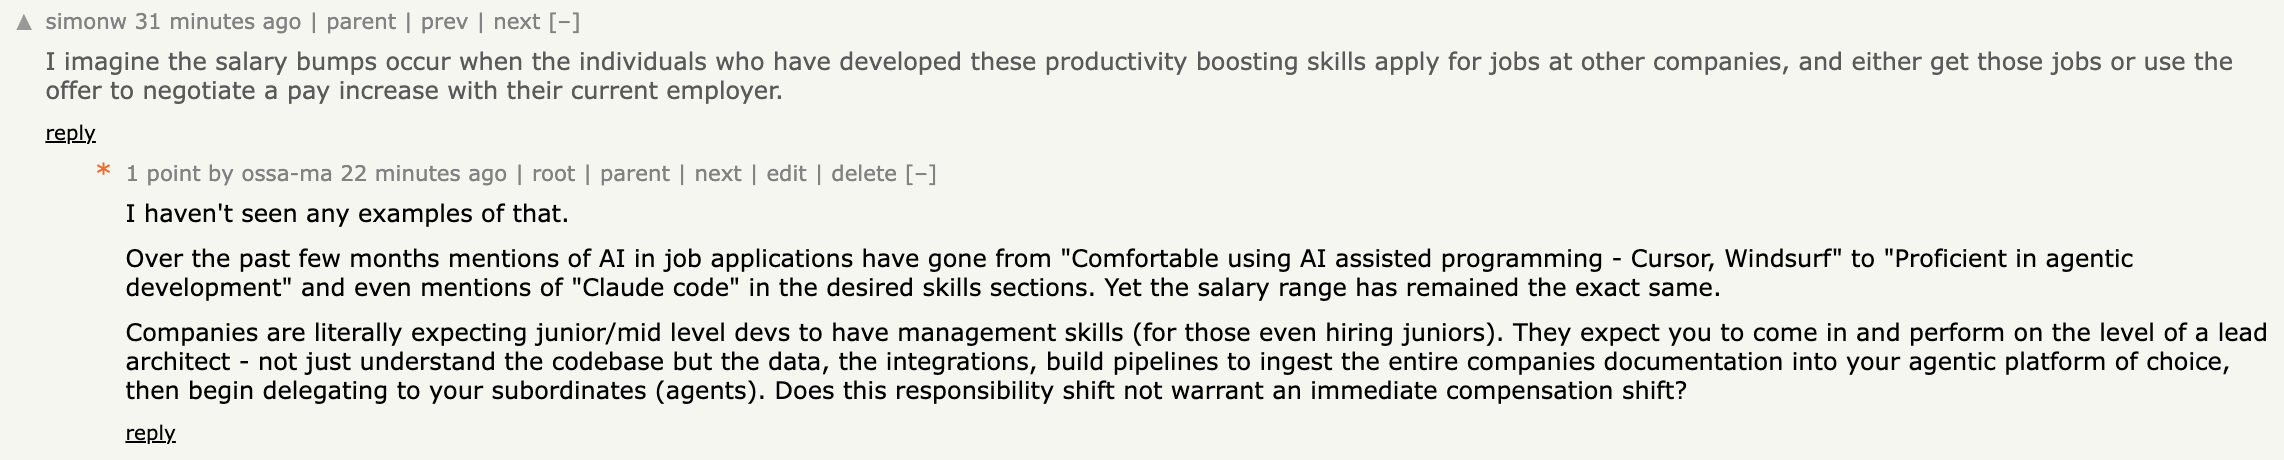This screenshot has height=460, width=2284.
Task: Upvote simonw's comment using the arrow
Action: pos(25,23)
